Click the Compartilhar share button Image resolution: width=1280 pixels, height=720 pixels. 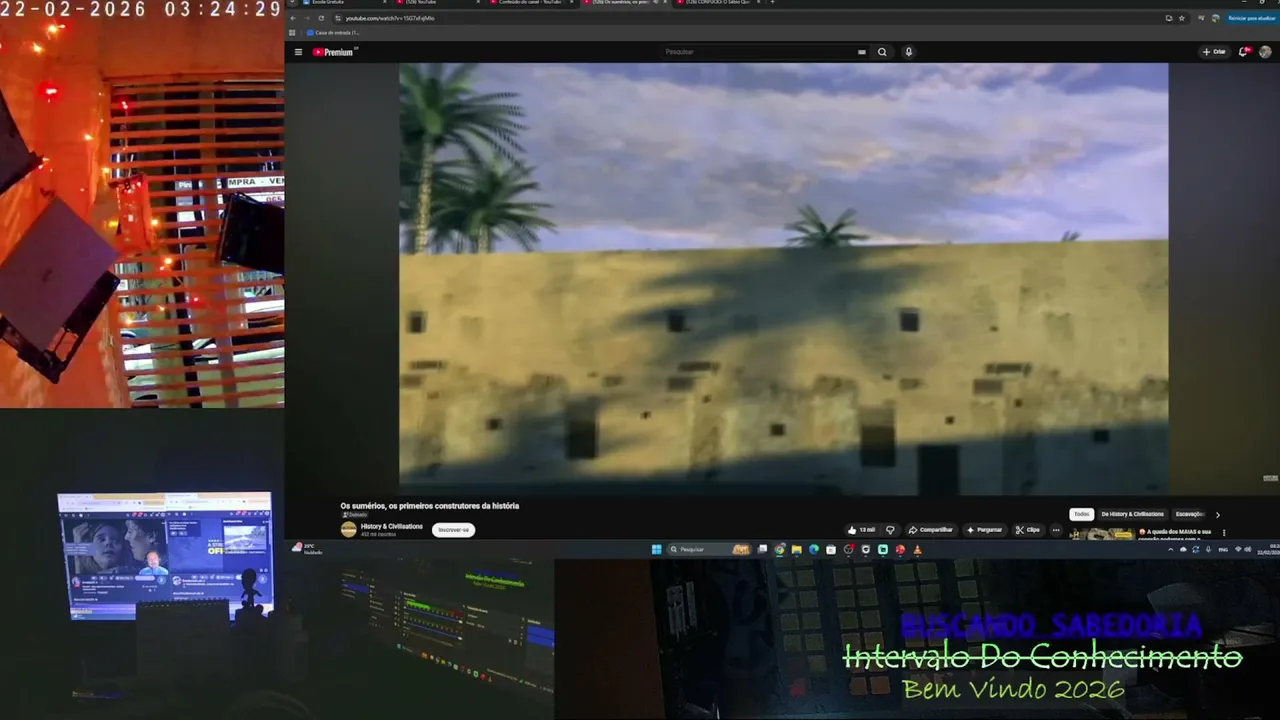coord(931,530)
